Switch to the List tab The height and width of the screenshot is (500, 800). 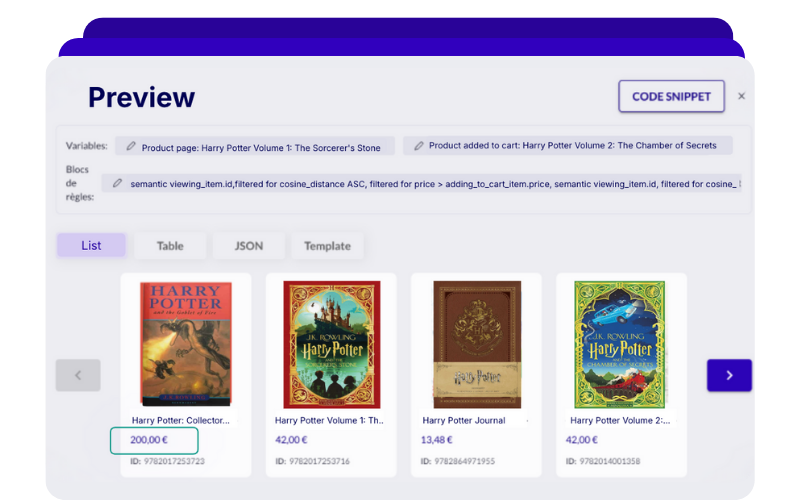(91, 245)
